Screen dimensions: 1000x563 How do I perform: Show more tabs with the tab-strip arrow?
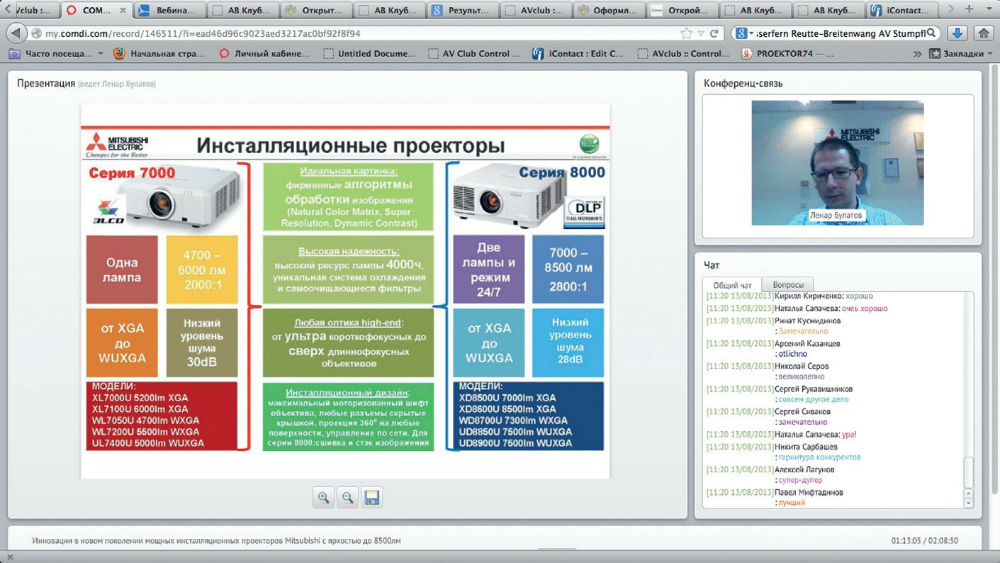(x=951, y=9)
